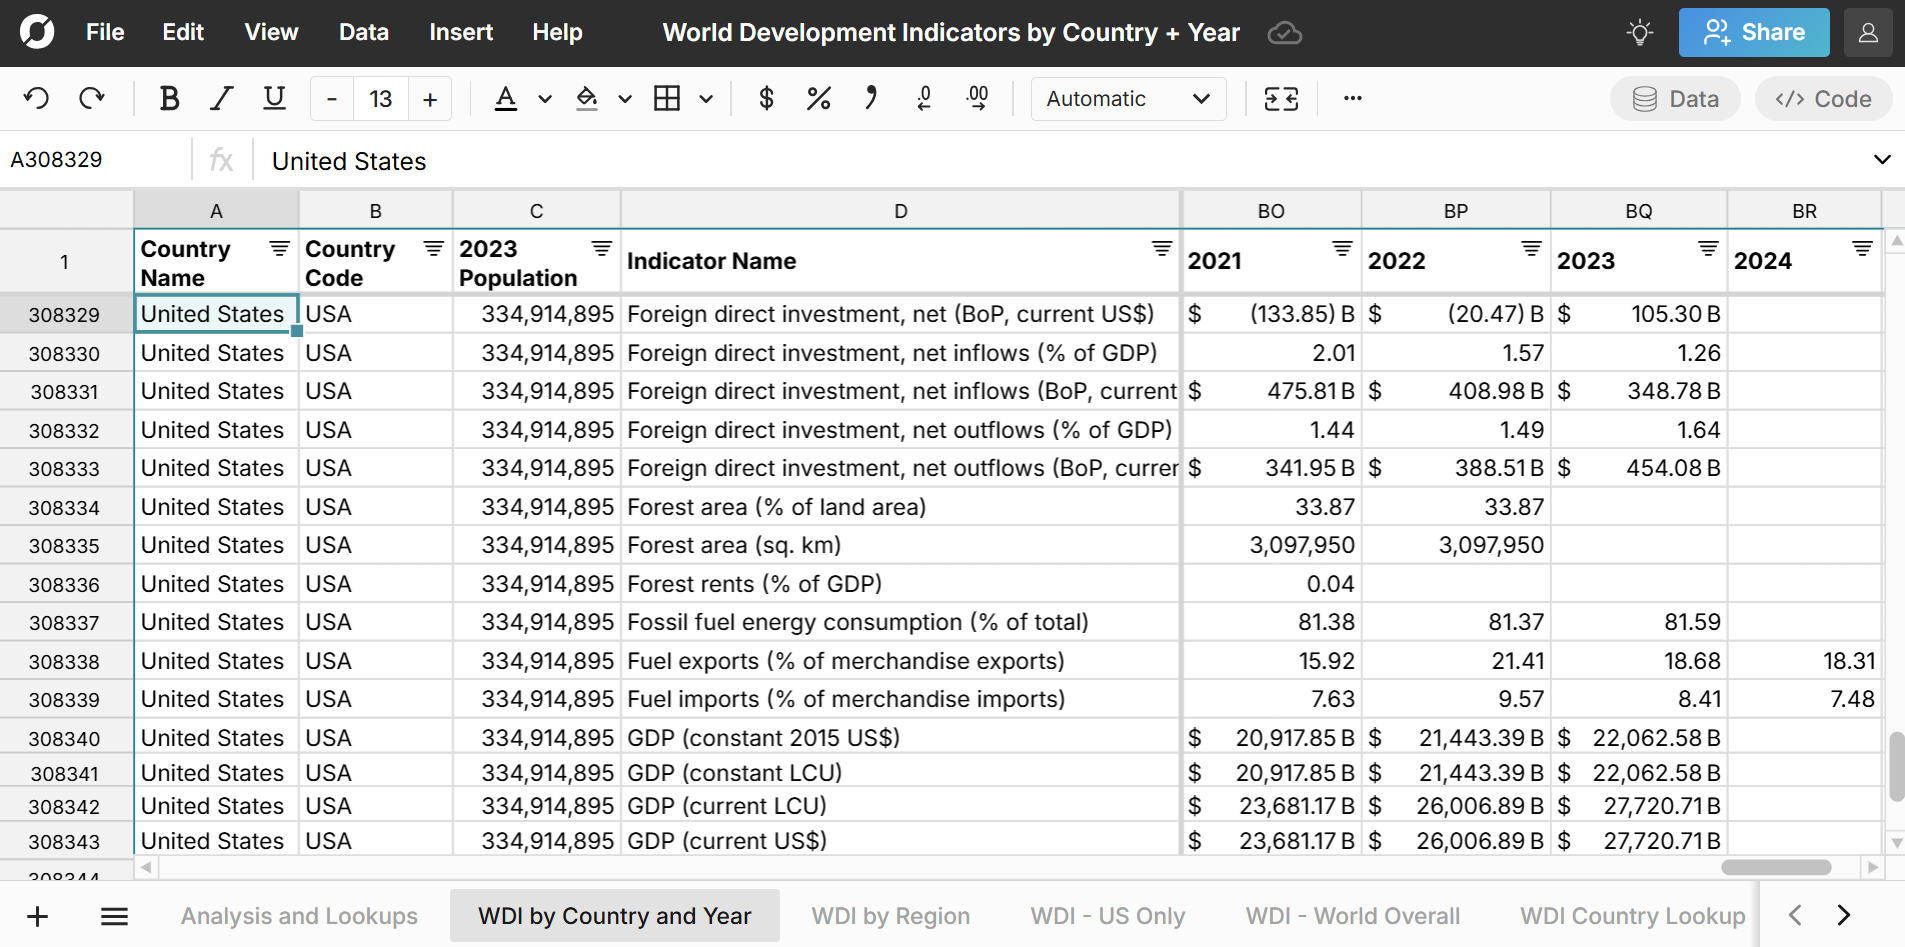Open filter dropdown on Indicator Name column
The width and height of the screenshot is (1905, 947).
(x=1161, y=248)
